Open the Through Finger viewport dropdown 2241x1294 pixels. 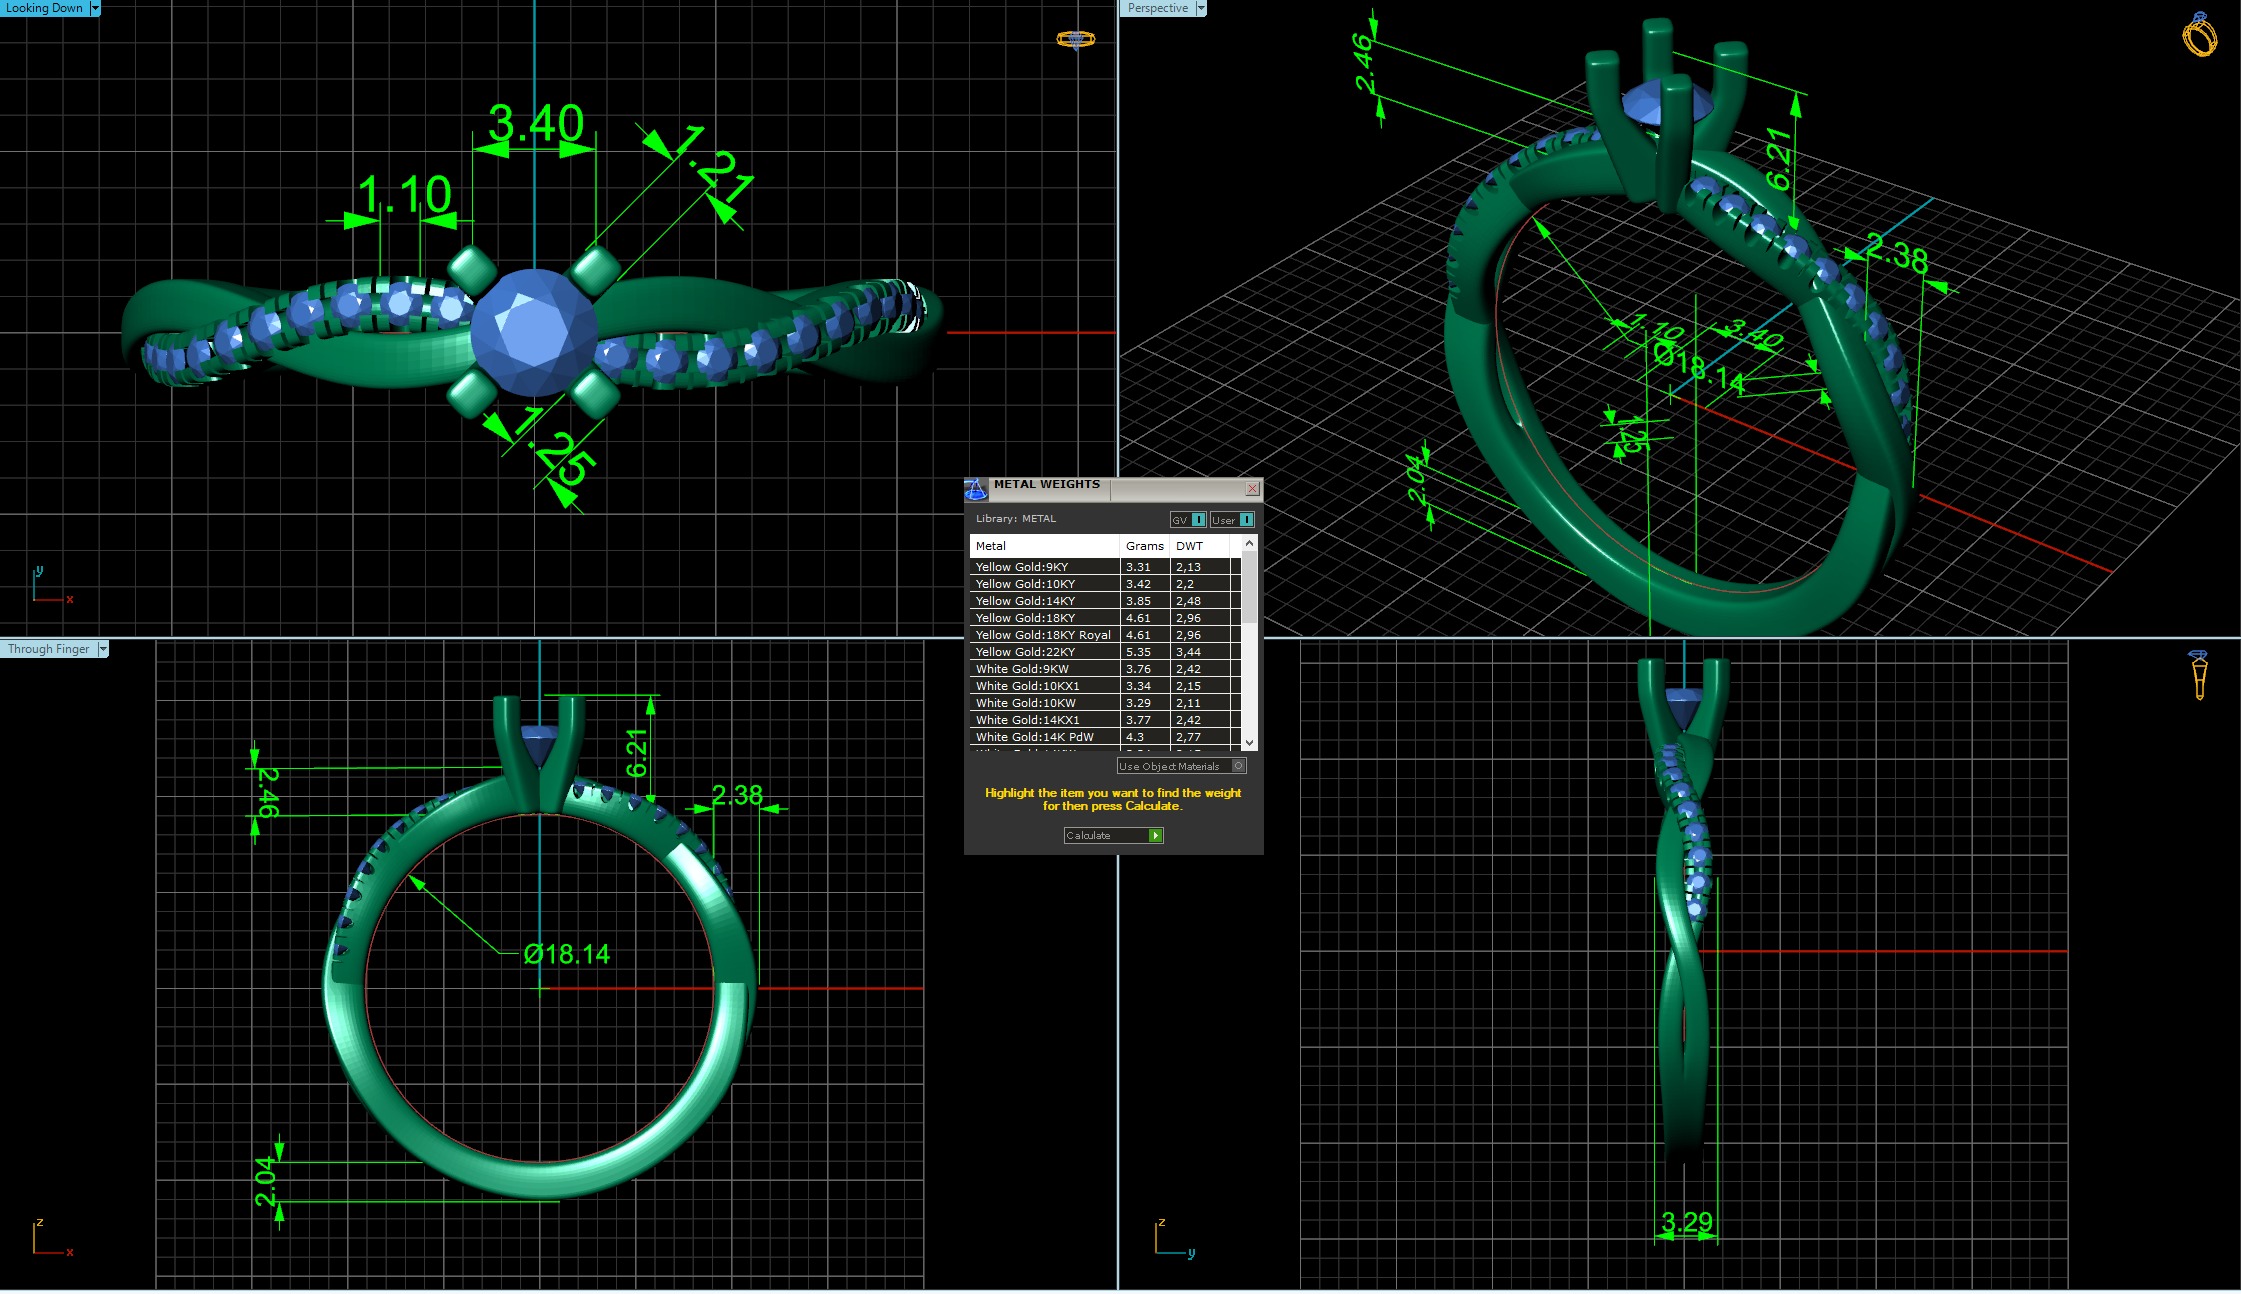[x=102, y=649]
